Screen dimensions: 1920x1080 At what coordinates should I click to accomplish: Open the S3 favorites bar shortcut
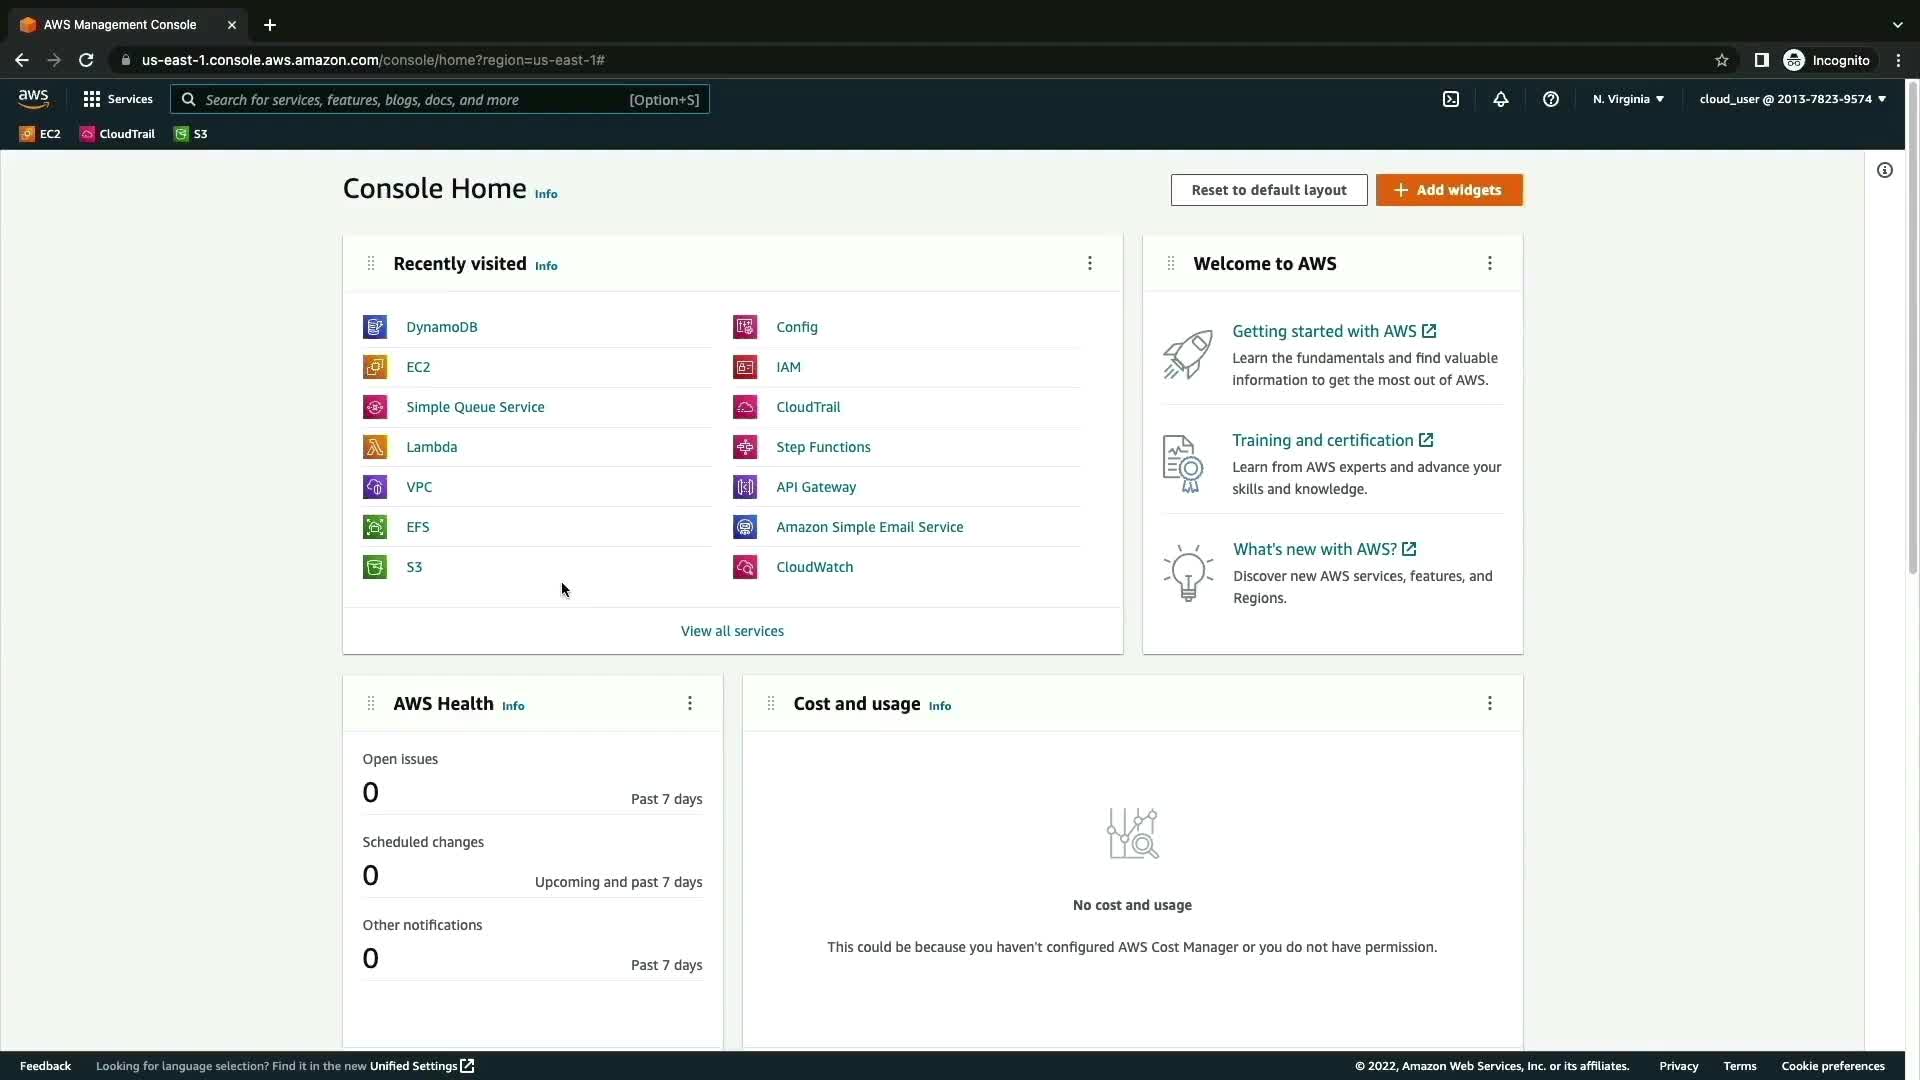[x=191, y=134]
